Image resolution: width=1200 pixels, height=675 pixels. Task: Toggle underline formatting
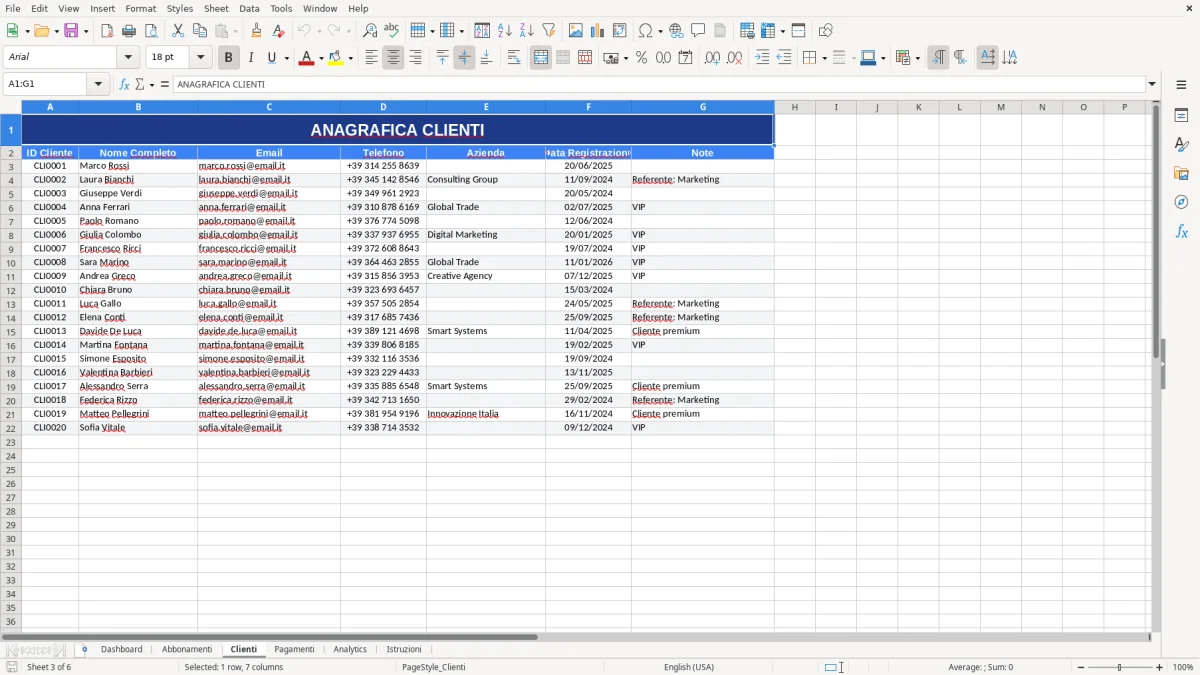271,57
